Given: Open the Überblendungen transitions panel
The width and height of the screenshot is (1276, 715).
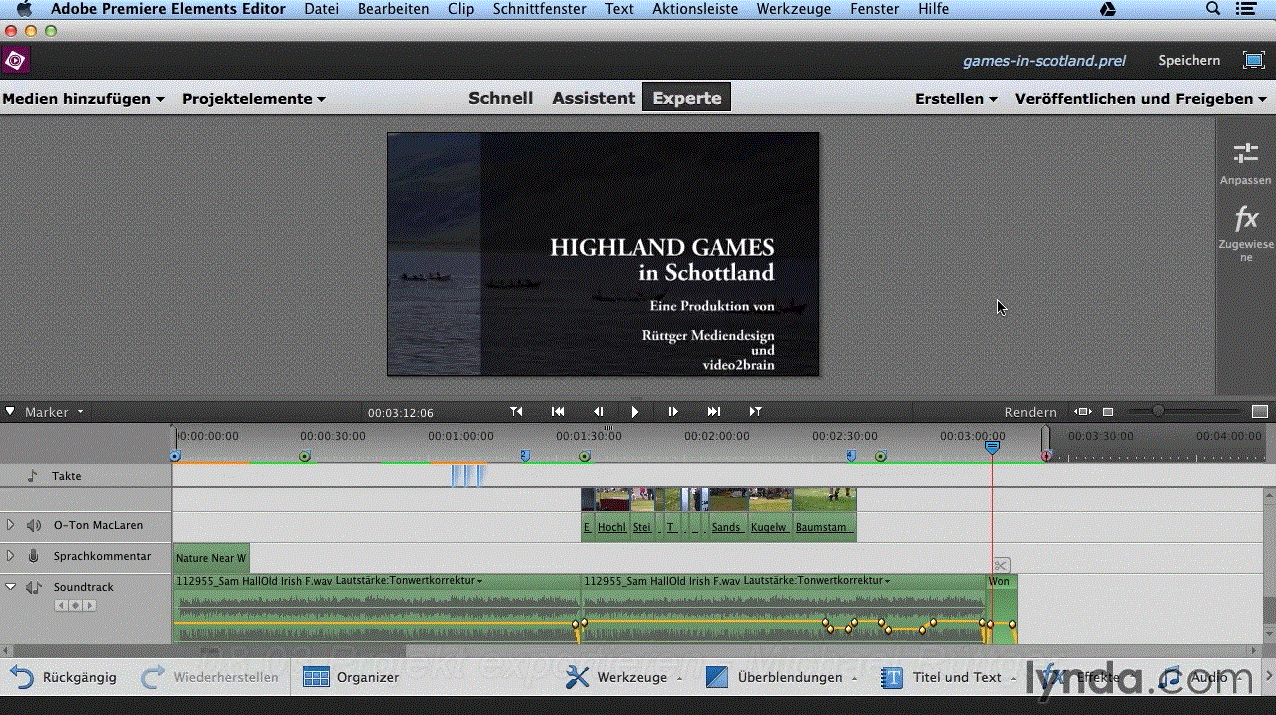Looking at the screenshot, I should pyautogui.click(x=781, y=677).
